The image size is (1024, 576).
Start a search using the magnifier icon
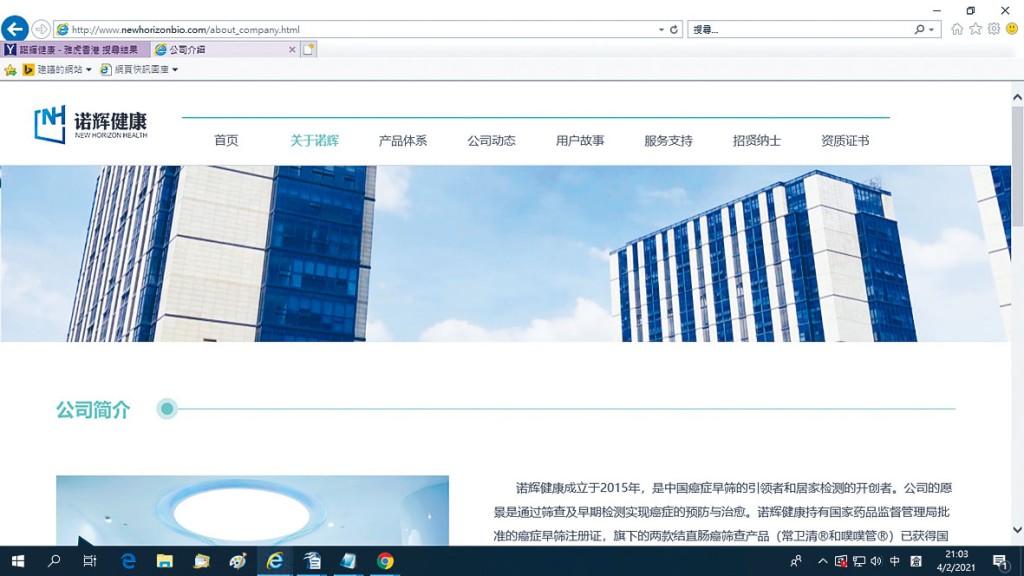920,28
